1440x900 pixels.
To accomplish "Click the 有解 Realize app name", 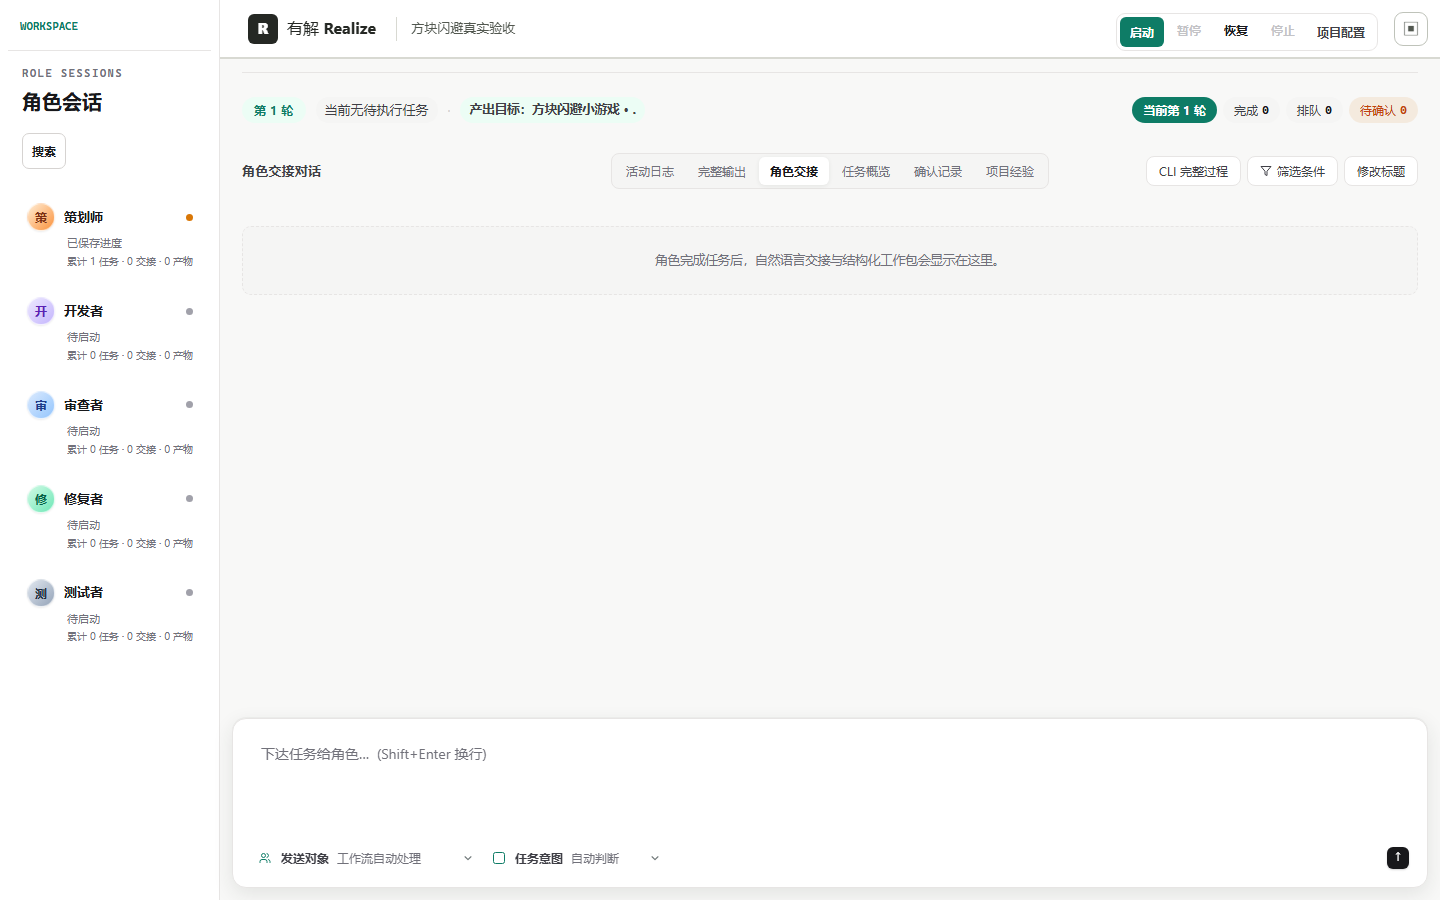I will (x=331, y=28).
